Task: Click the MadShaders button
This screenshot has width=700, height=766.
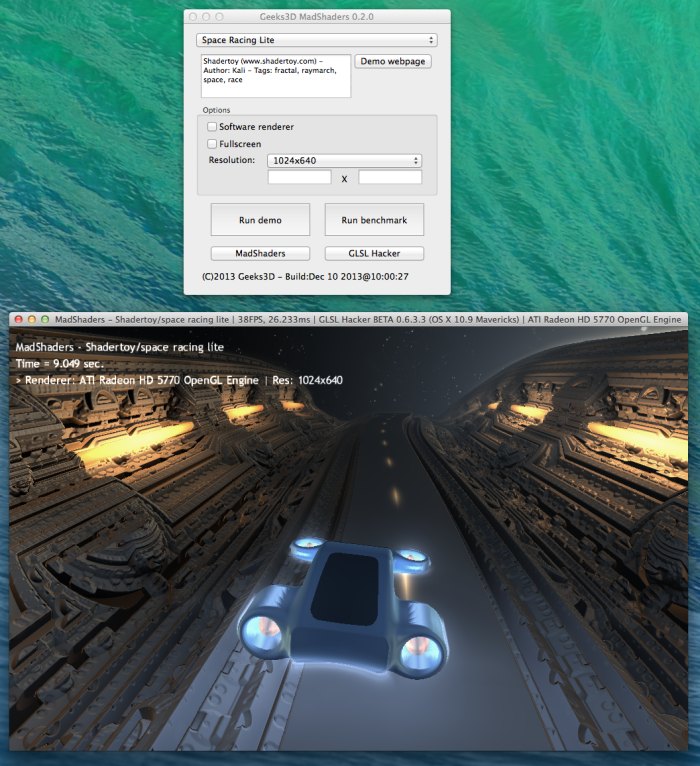Action: click(x=260, y=253)
